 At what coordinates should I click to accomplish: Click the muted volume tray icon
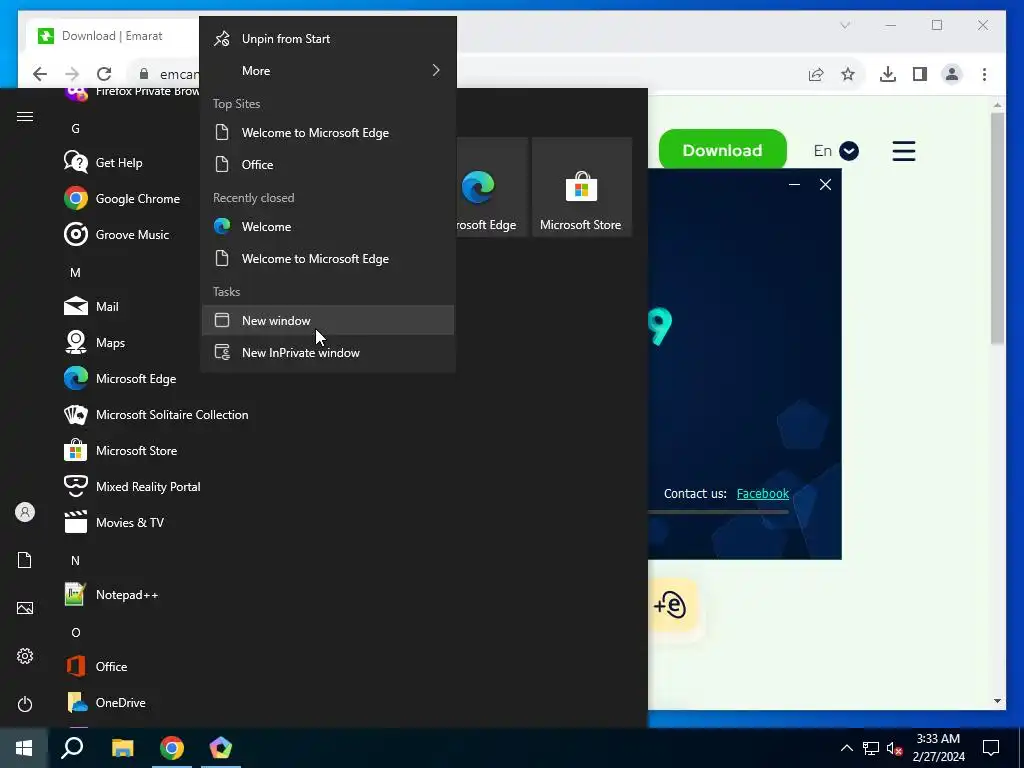point(894,748)
